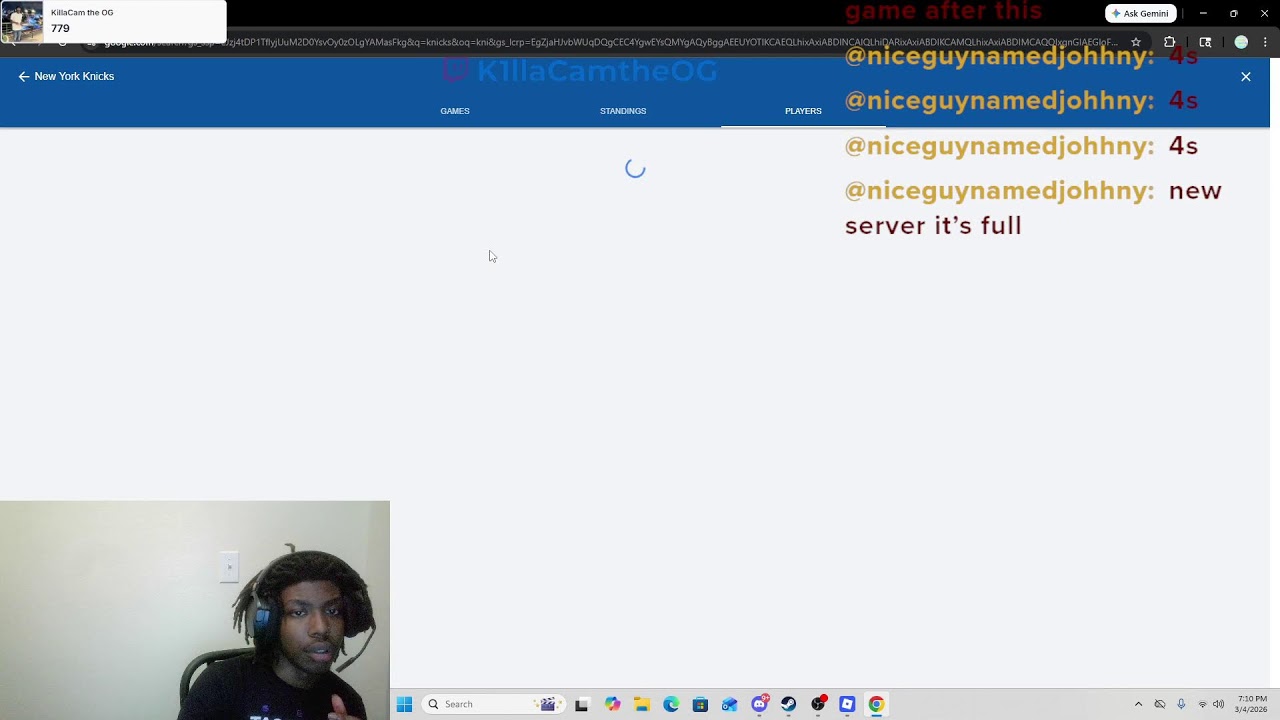
Task: Click the Chrome icon in the taskbar
Action: (876, 704)
